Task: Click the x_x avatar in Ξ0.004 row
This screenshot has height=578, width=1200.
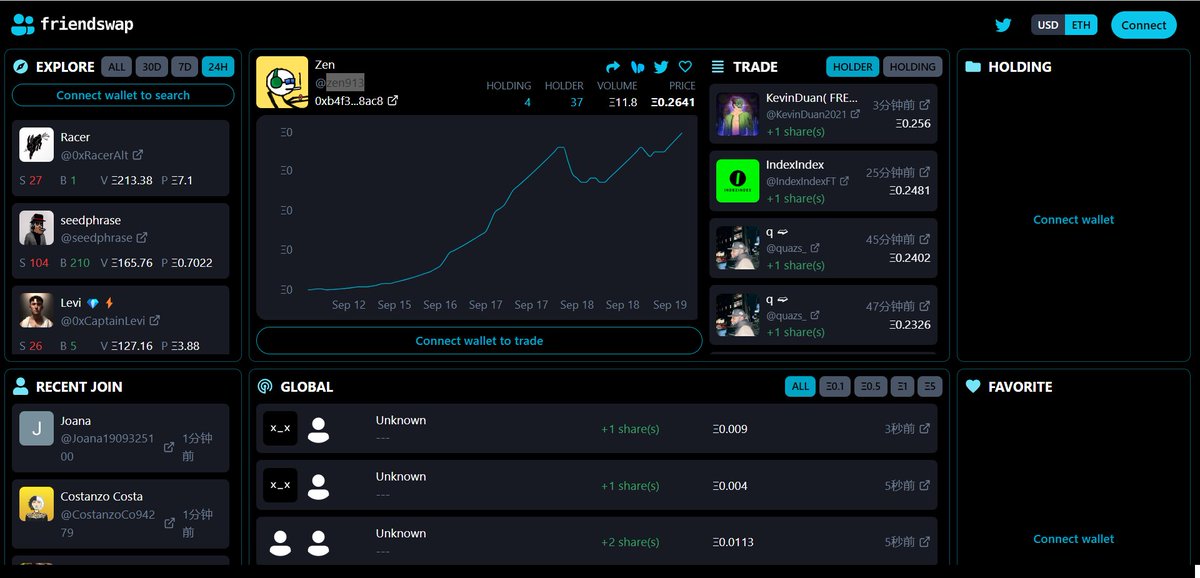Action: click(x=281, y=485)
